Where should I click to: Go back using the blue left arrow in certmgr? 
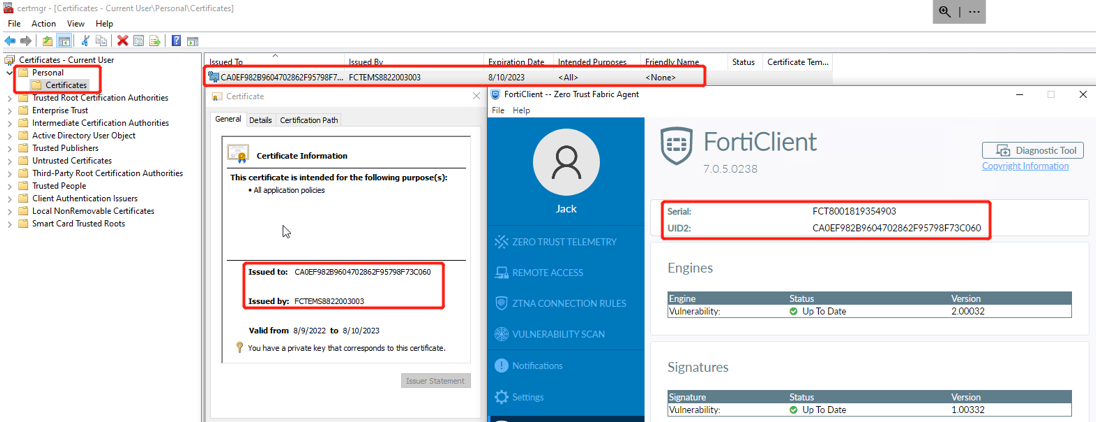(10, 41)
